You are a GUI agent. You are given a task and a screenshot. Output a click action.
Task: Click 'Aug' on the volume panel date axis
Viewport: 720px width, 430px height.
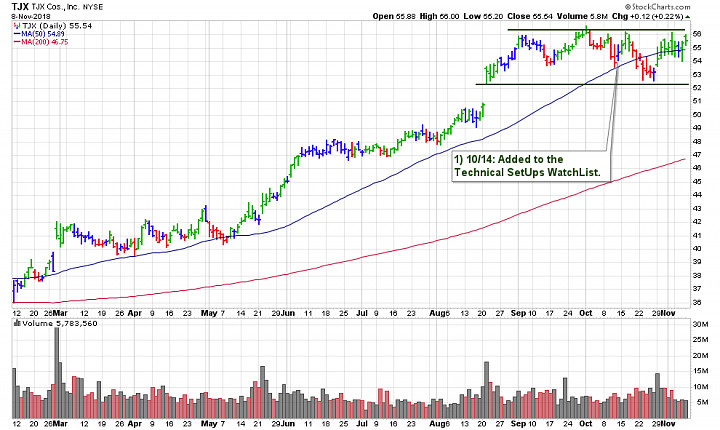click(438, 424)
